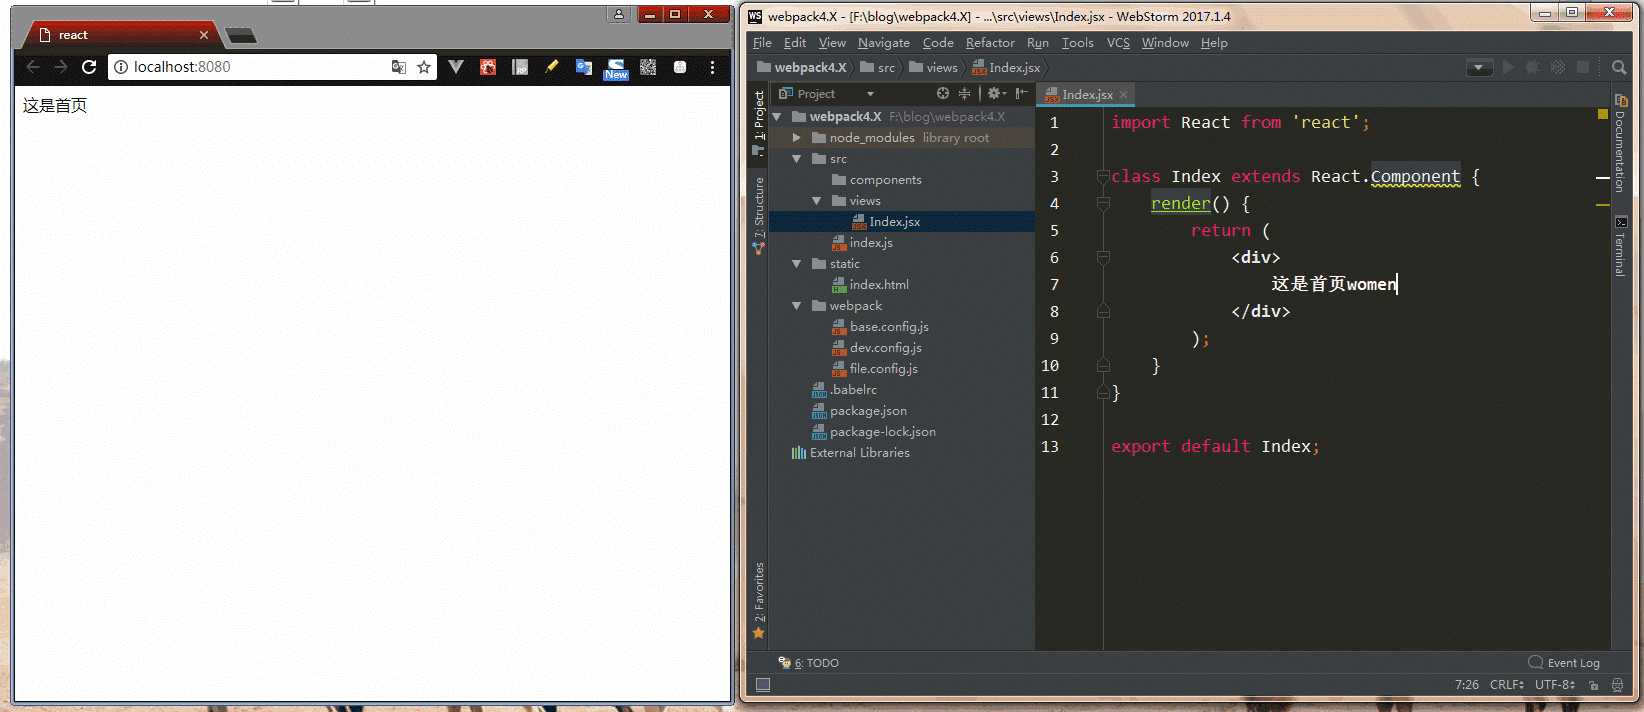This screenshot has width=1644, height=712.
Task: Collapse the webpack folder arrow
Action: (x=797, y=306)
